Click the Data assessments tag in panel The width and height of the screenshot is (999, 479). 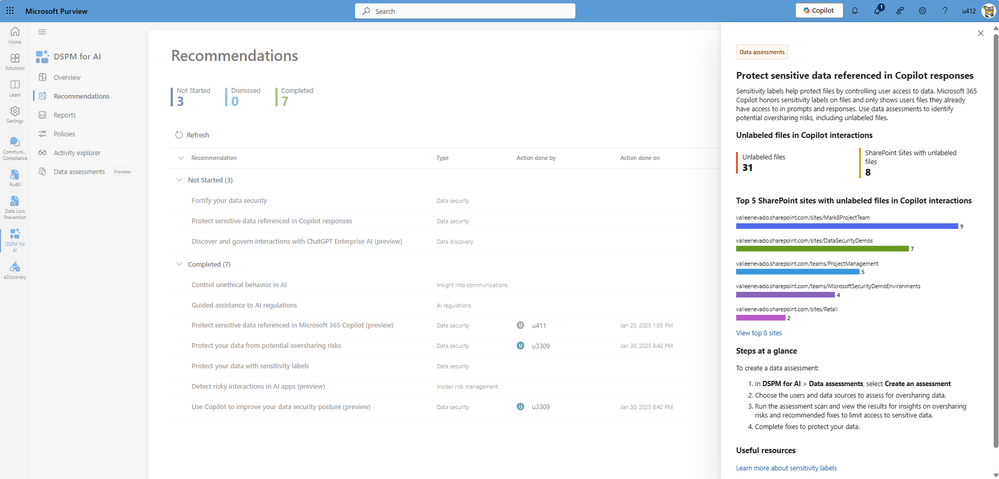coord(762,52)
